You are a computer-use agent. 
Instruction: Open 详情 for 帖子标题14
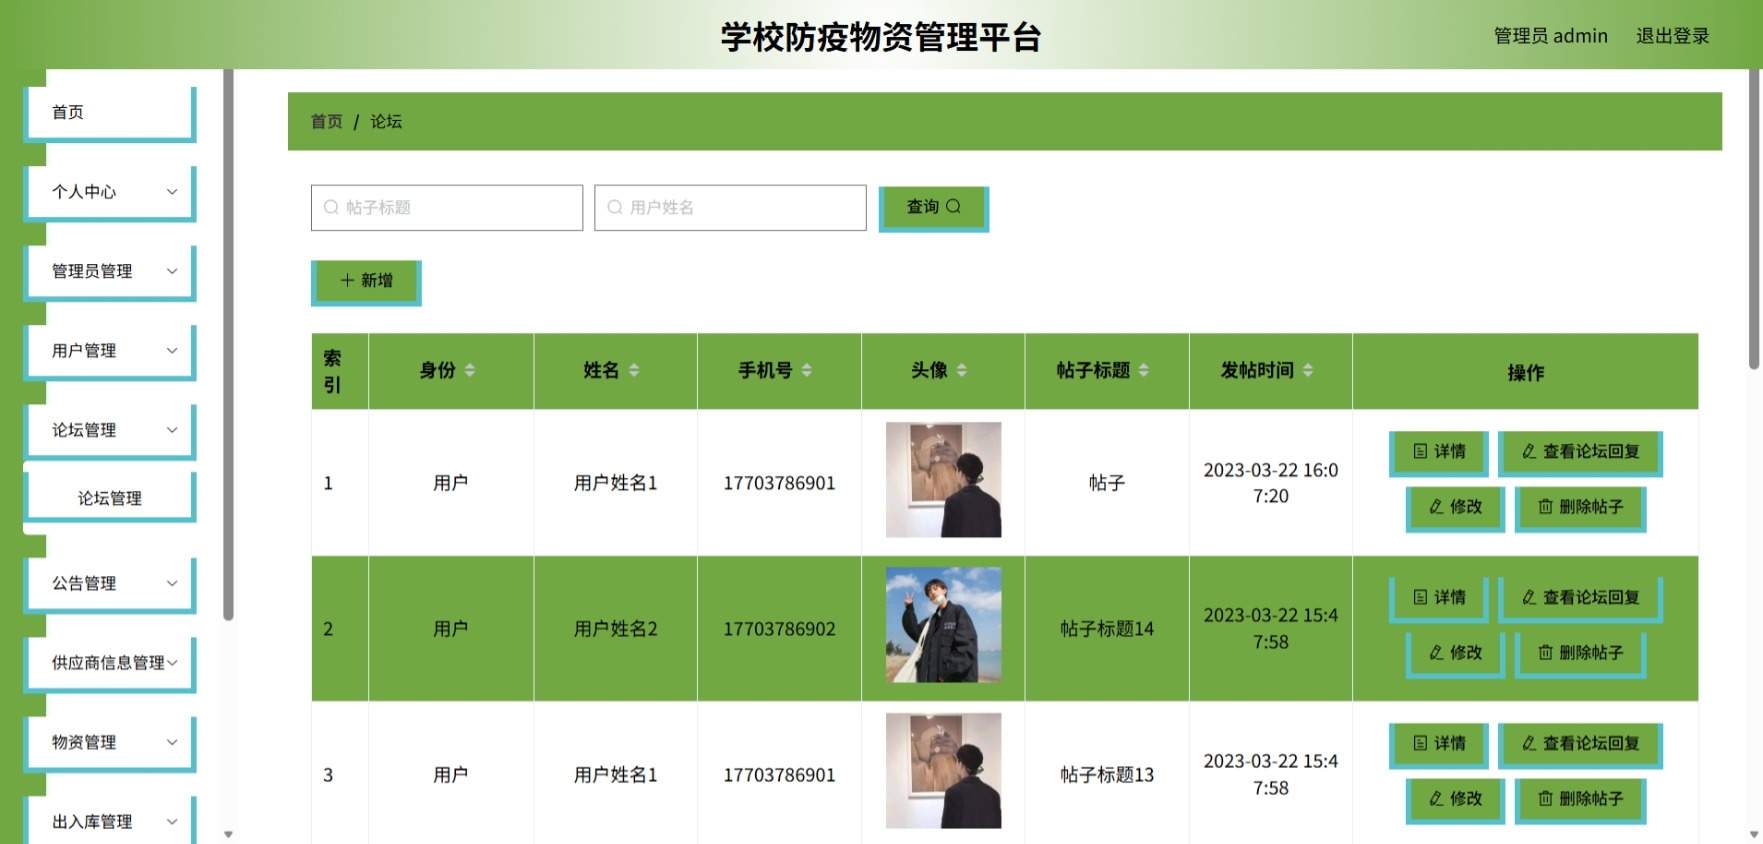pos(1439,599)
